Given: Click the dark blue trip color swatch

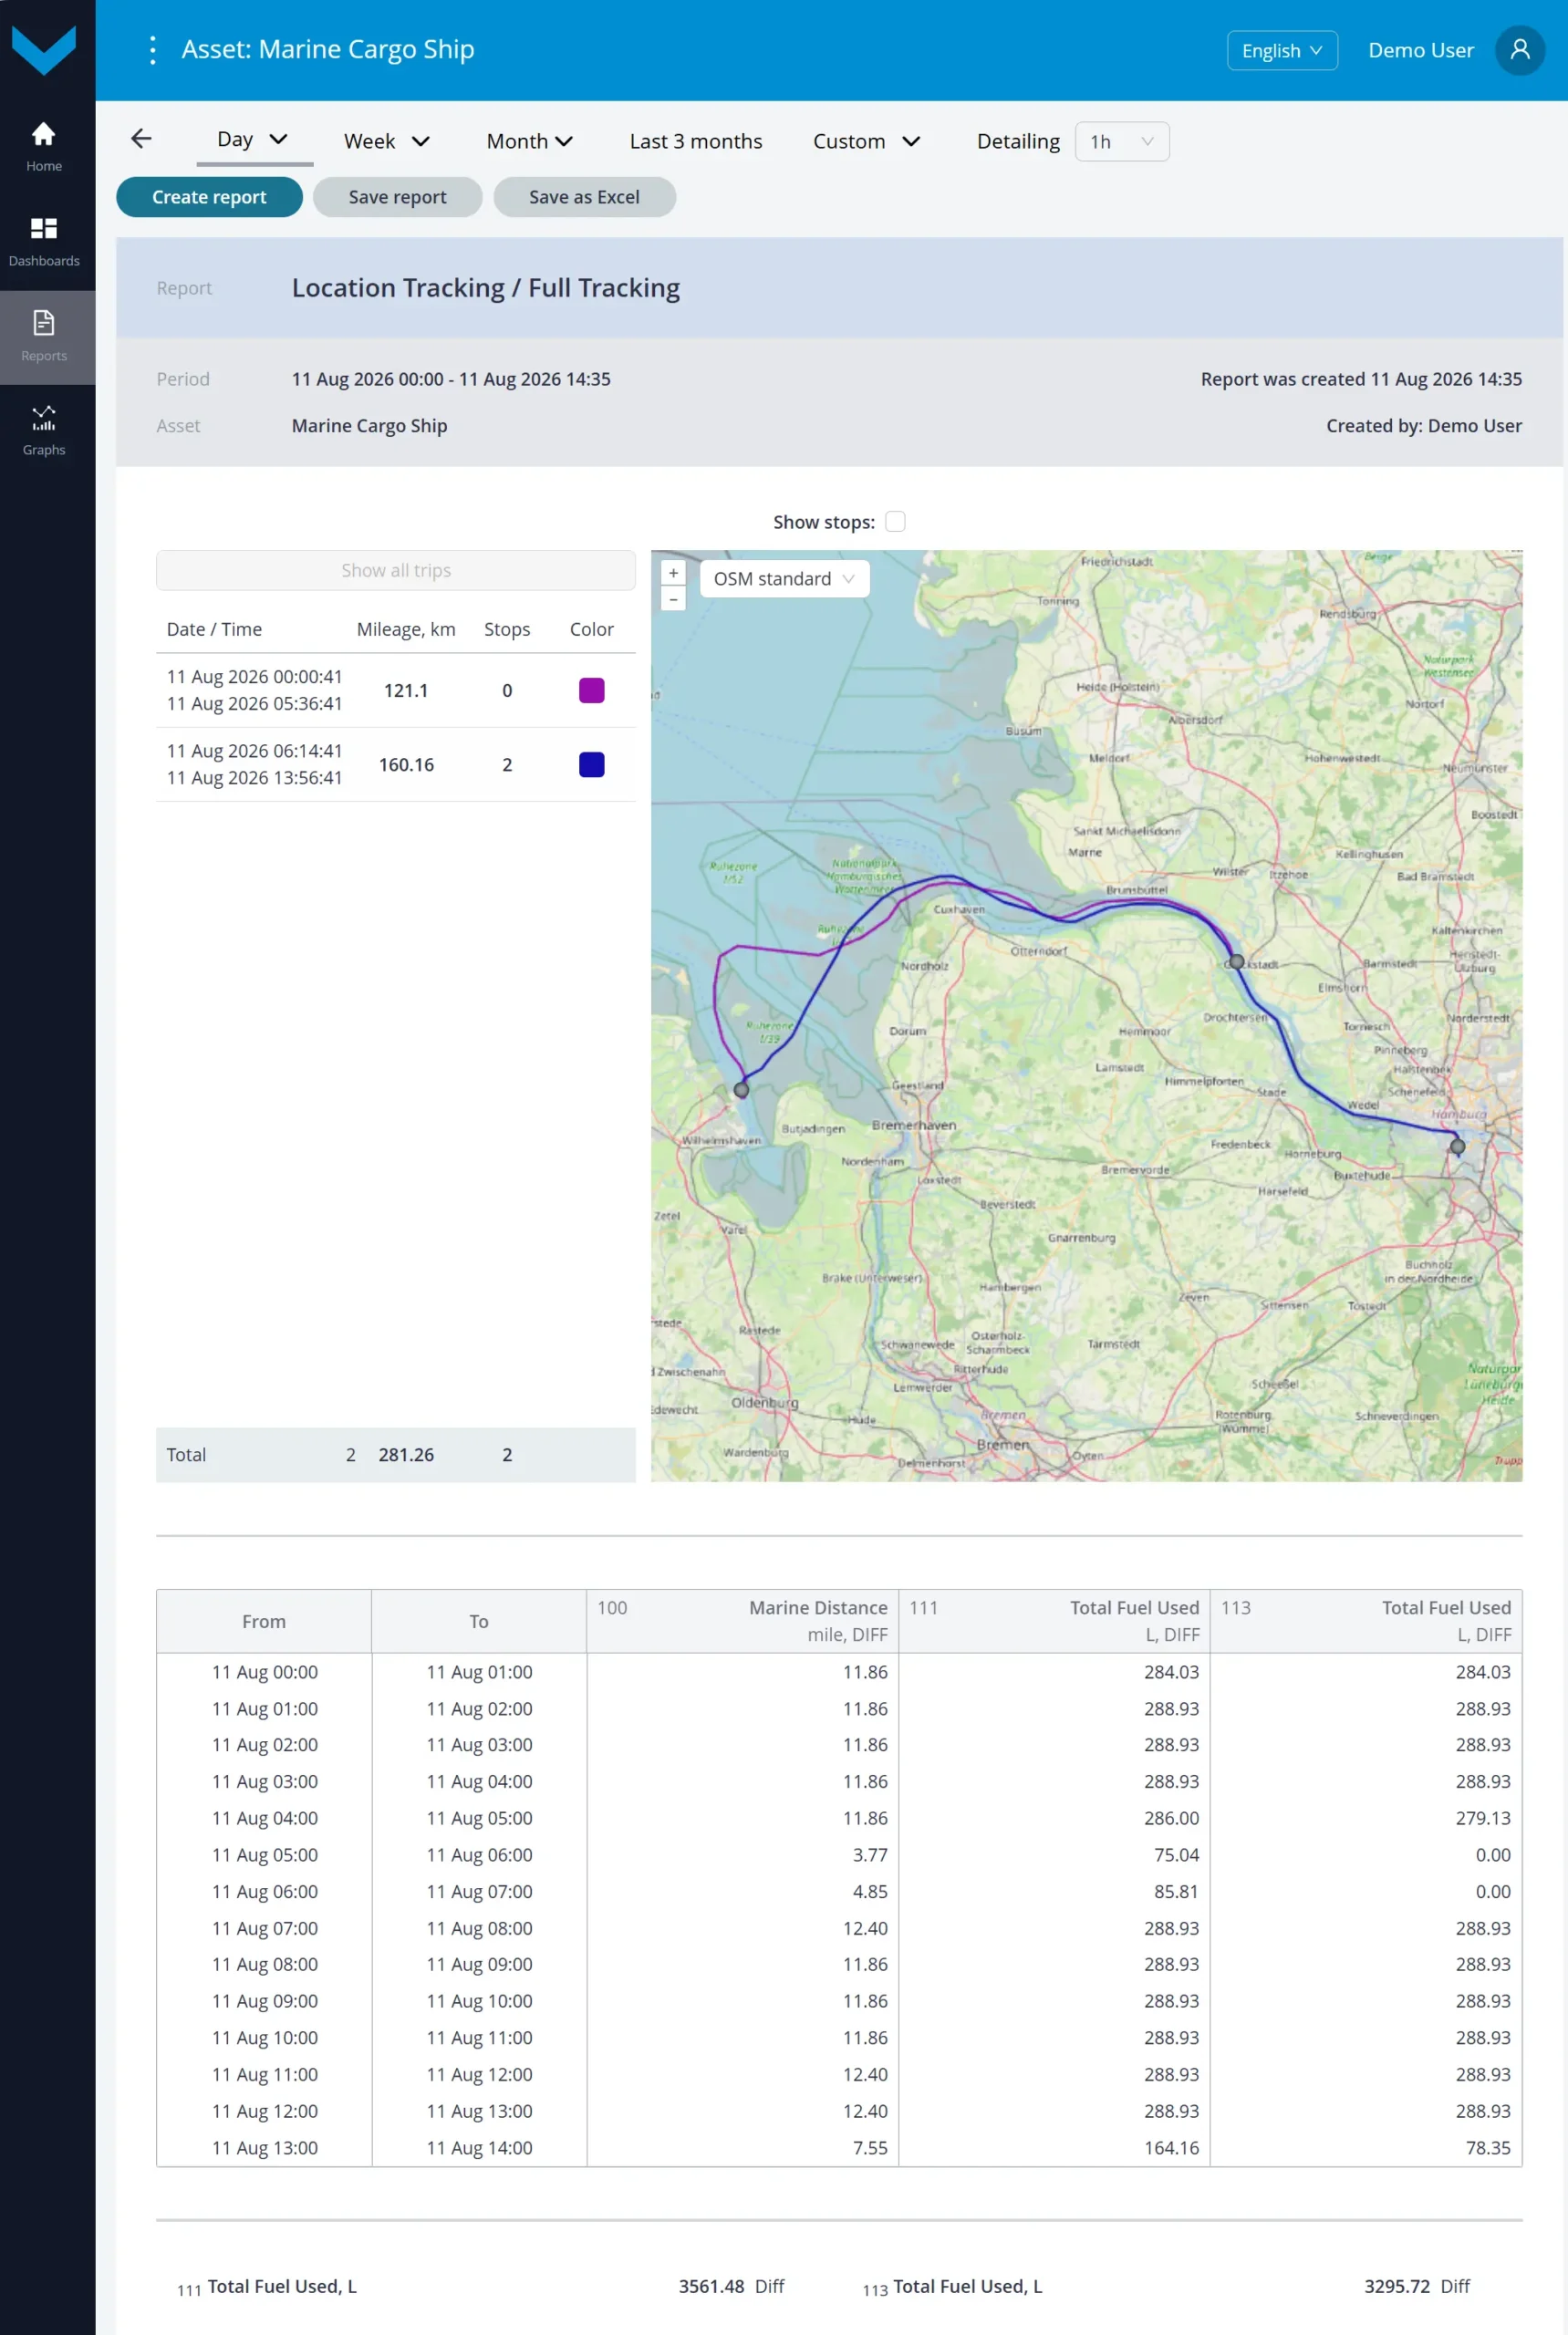Looking at the screenshot, I should click(591, 764).
